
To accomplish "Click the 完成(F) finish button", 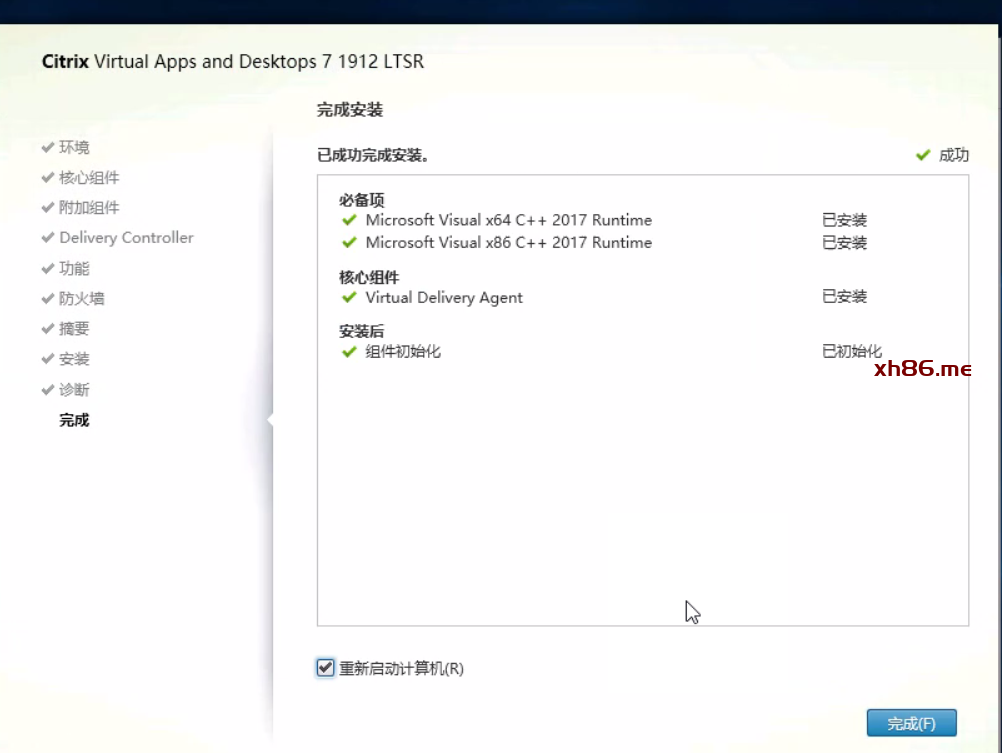I will click(x=911, y=723).
